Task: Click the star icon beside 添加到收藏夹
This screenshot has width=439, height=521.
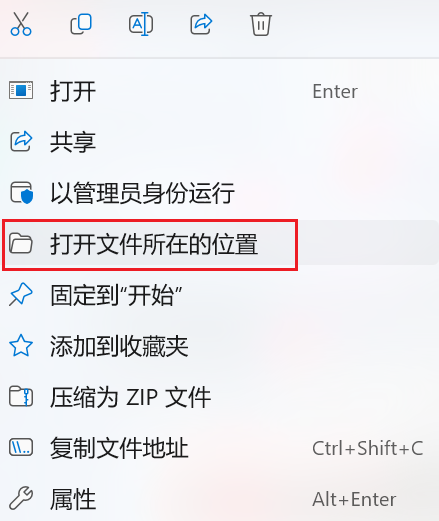Action: pyautogui.click(x=21, y=346)
